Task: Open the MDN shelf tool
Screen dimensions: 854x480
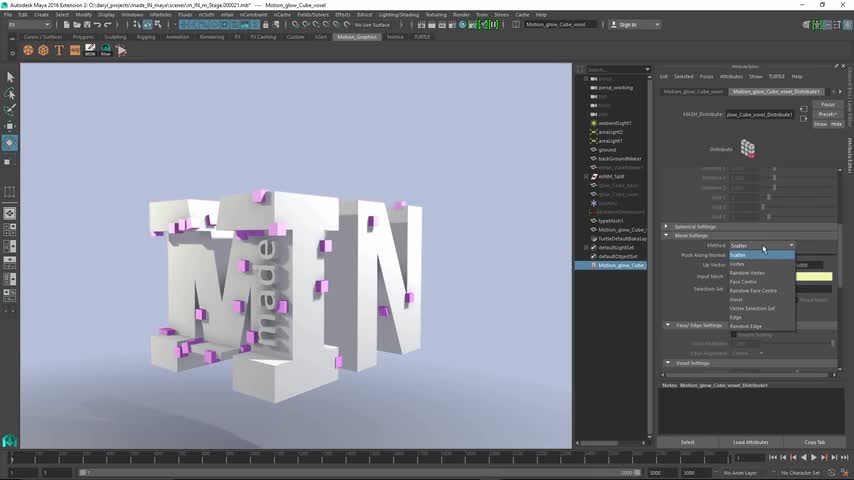Action: tap(90, 51)
